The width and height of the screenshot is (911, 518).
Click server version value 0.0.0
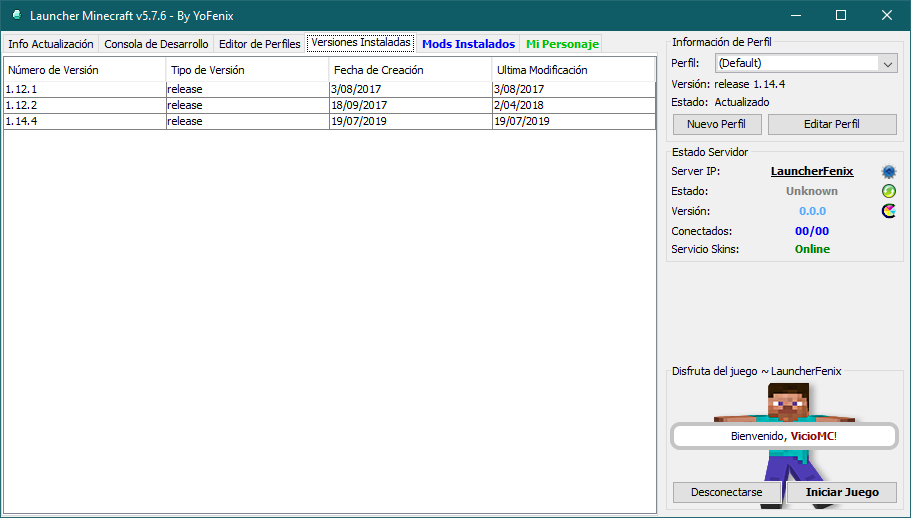point(812,211)
